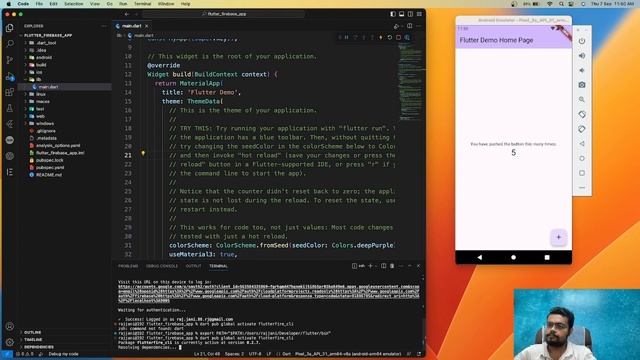Open the Extensions view
Image resolution: width=640 pixels, height=360 pixels.
pos(10,92)
